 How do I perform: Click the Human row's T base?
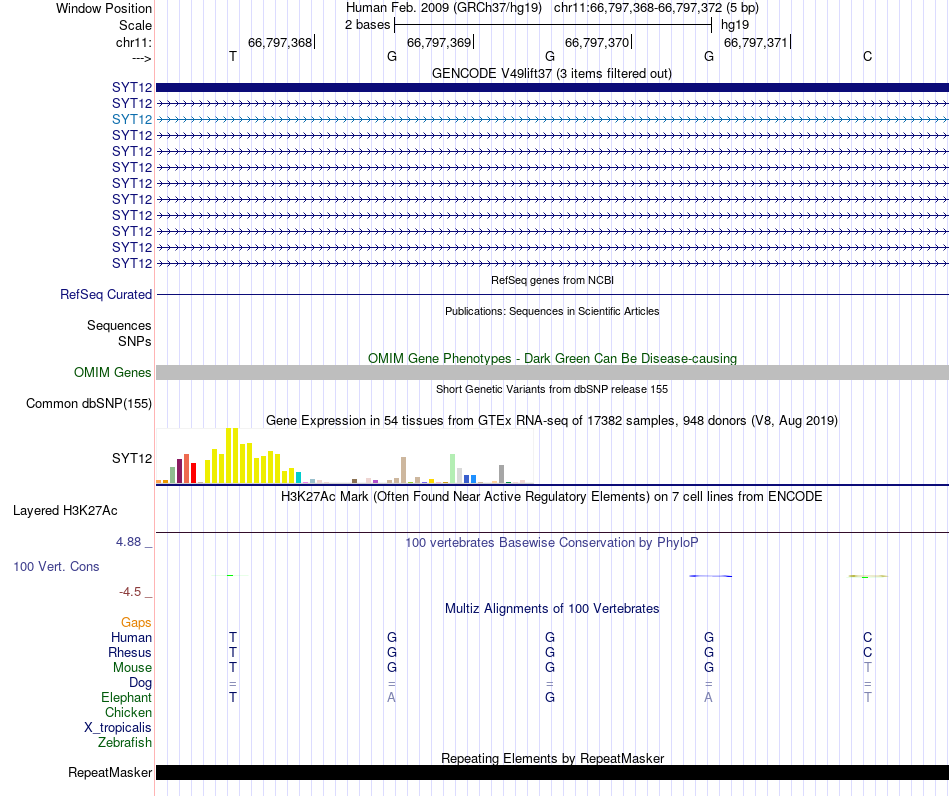(233, 637)
